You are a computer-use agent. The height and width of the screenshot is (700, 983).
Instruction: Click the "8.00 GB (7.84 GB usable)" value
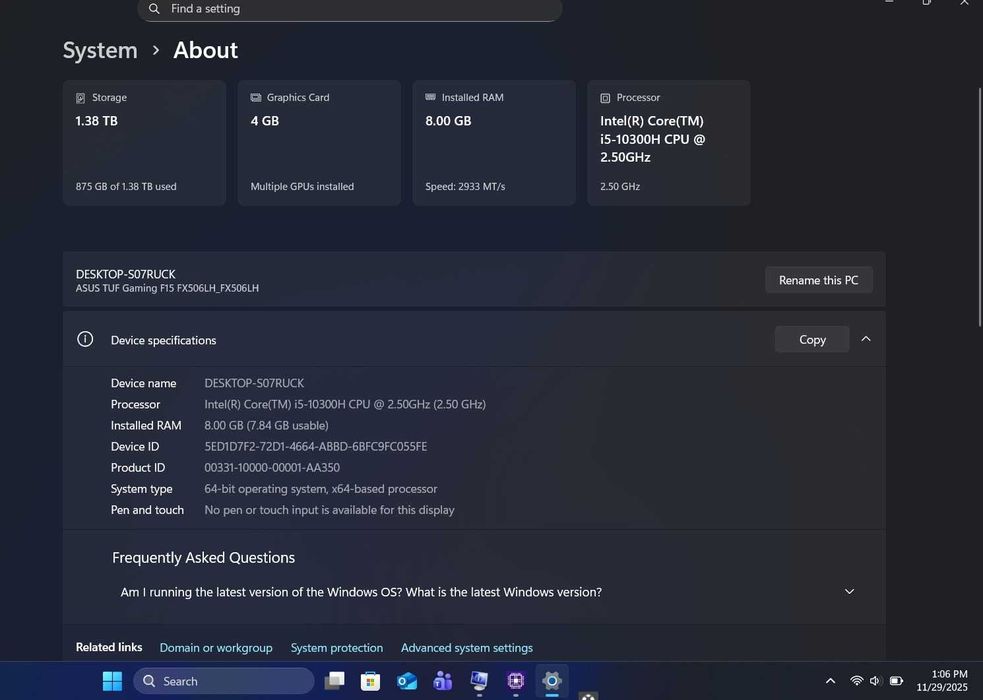pos(266,426)
